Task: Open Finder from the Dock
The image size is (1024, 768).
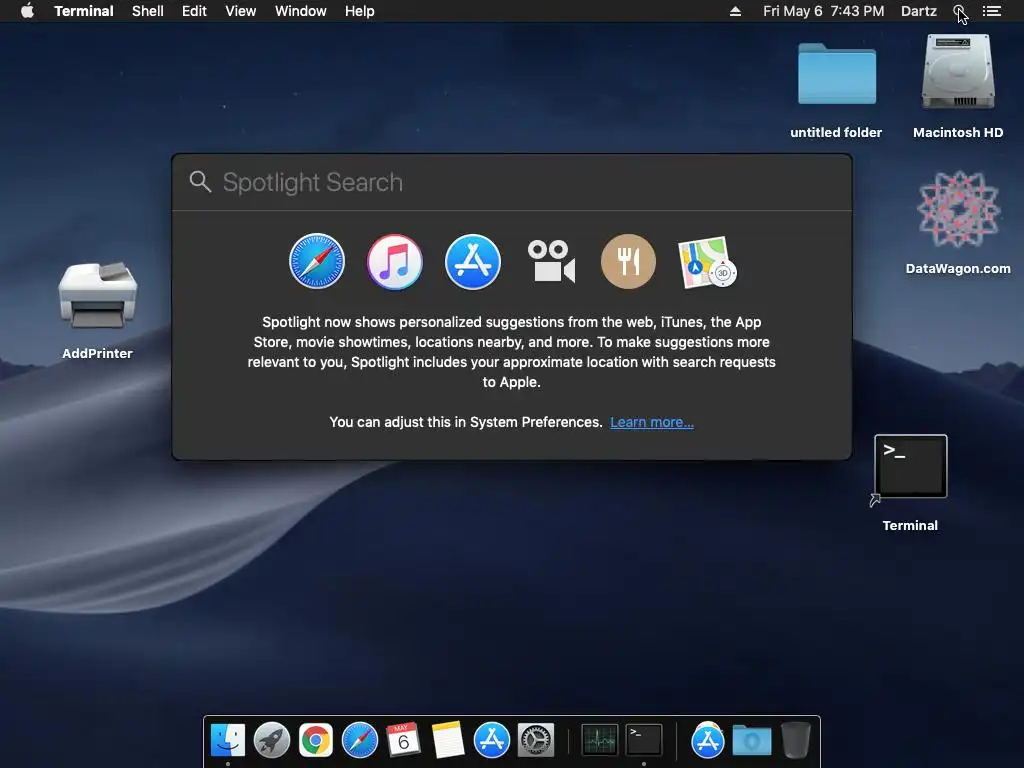Action: coord(228,741)
